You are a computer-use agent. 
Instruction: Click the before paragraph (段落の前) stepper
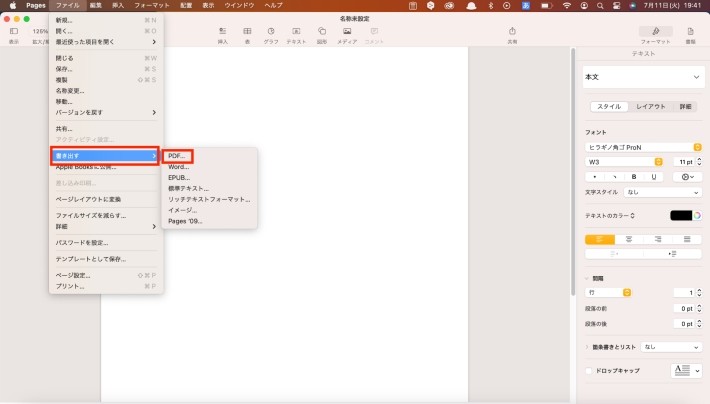pyautogui.click(x=700, y=308)
